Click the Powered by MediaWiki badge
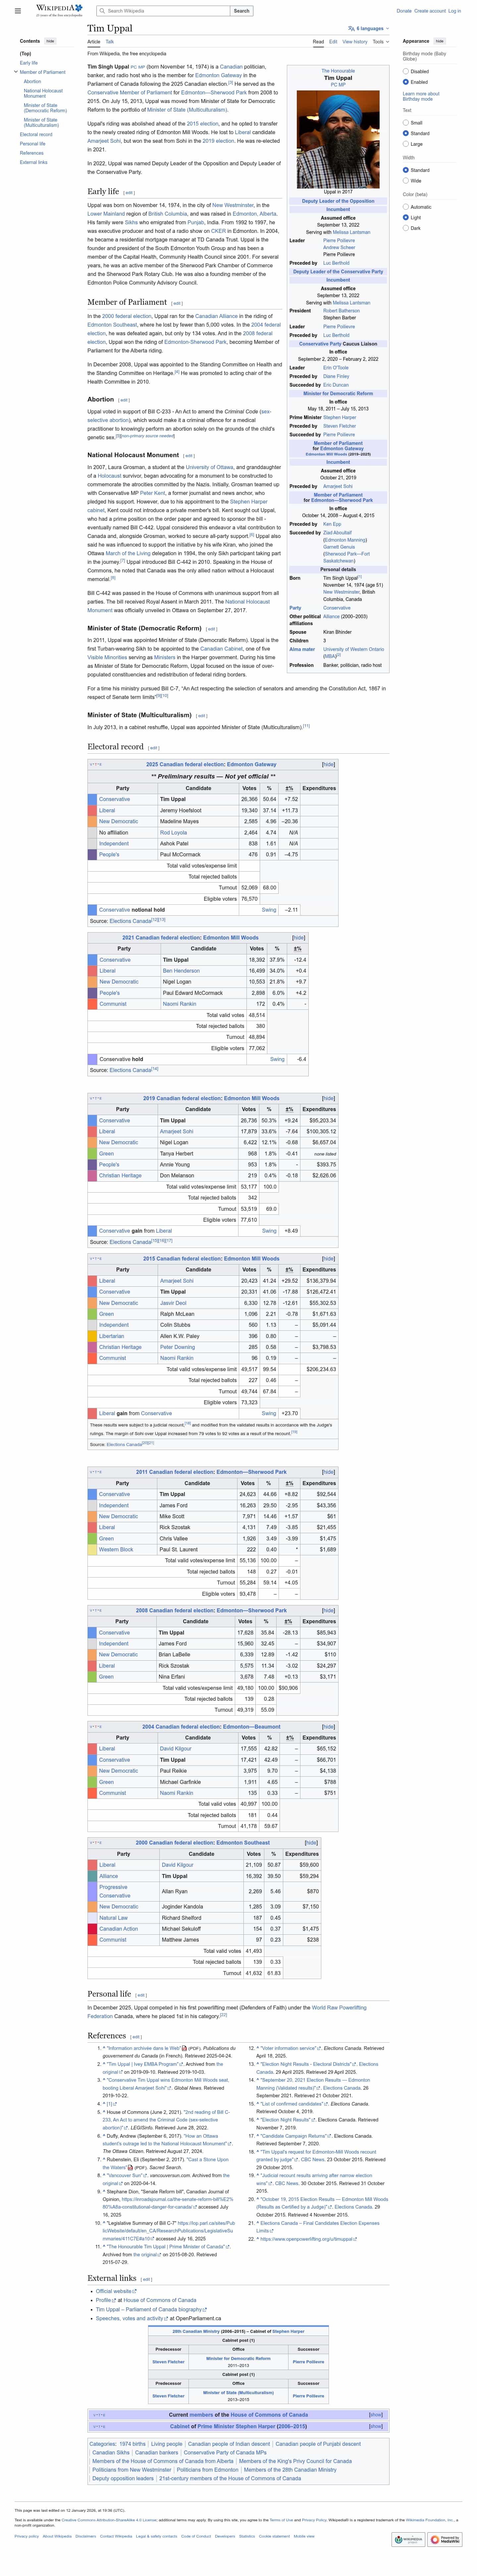Screen dimensions: 477x2576 tap(445, 2539)
